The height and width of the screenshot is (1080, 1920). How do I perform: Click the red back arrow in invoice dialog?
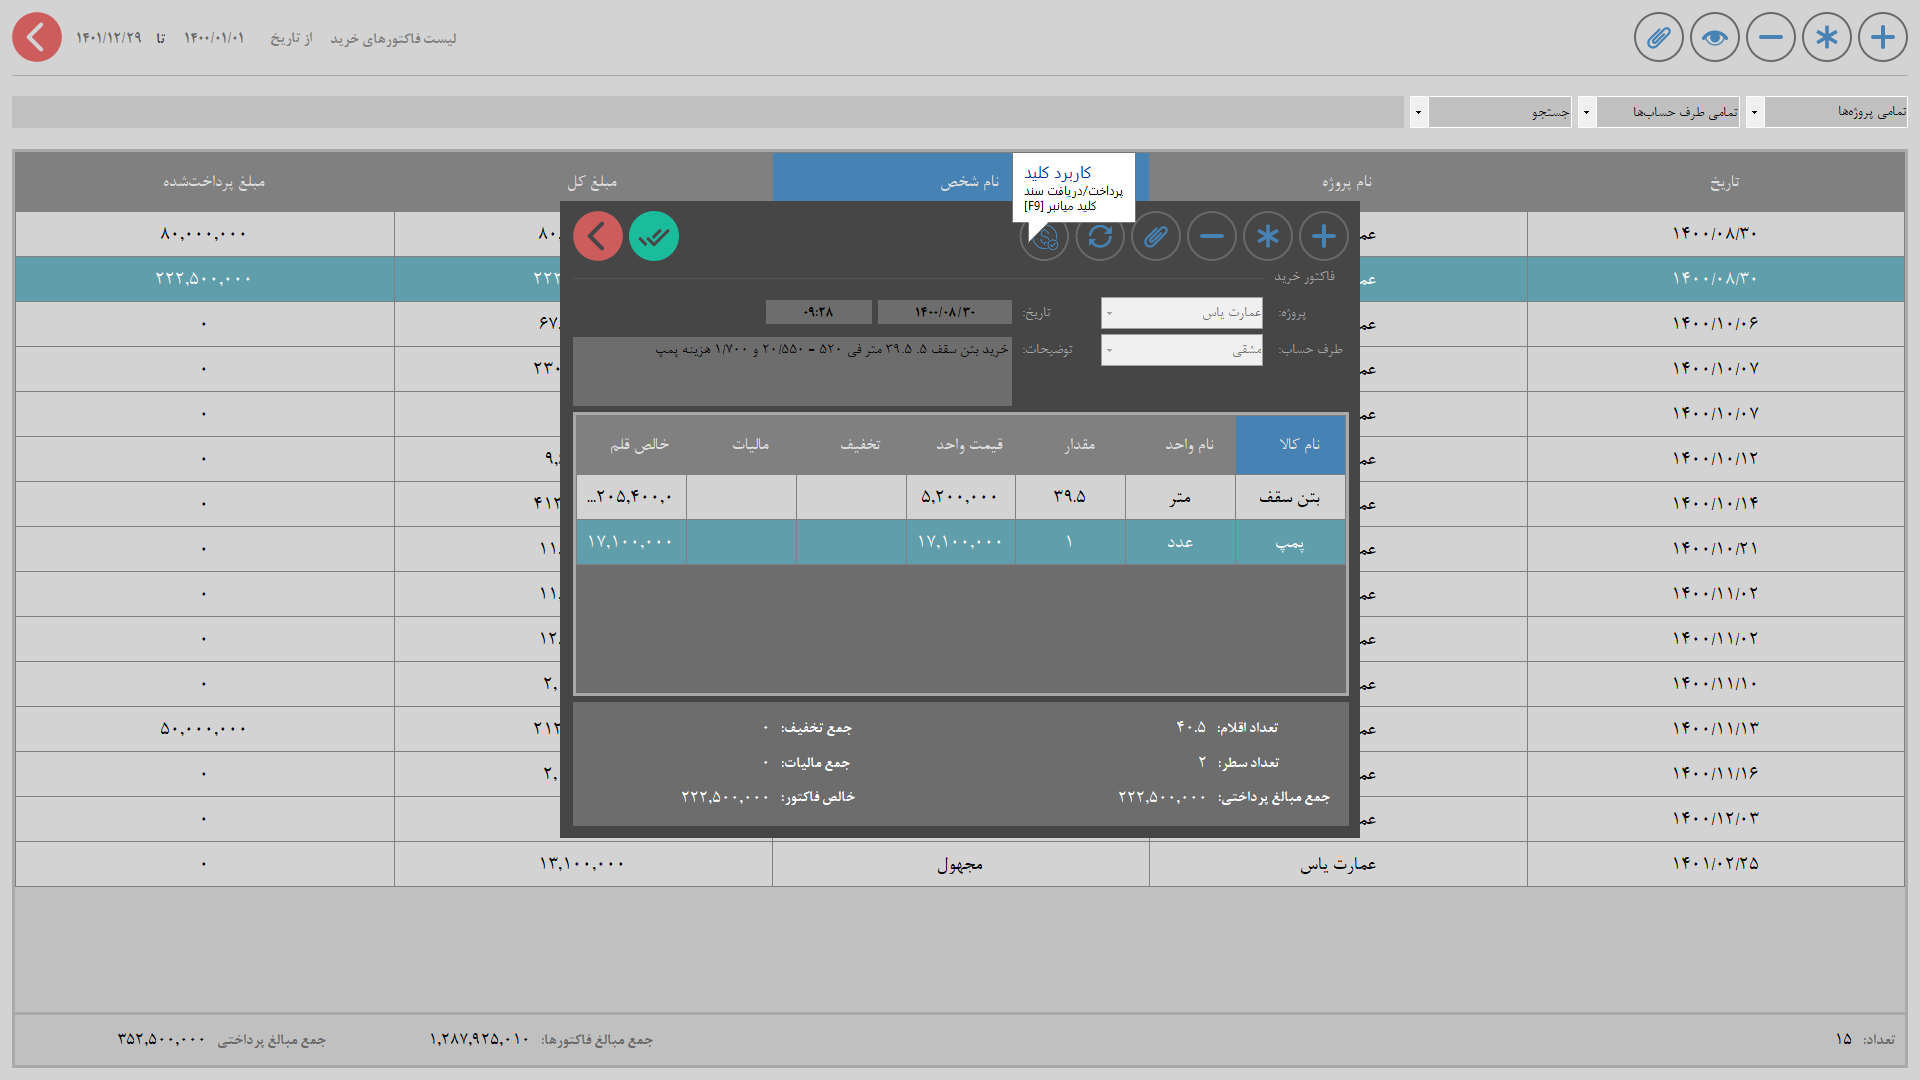[x=598, y=237]
